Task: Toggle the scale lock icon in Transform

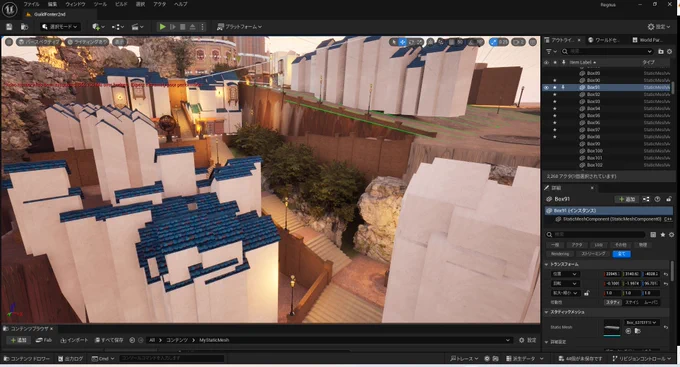Action: point(587,293)
